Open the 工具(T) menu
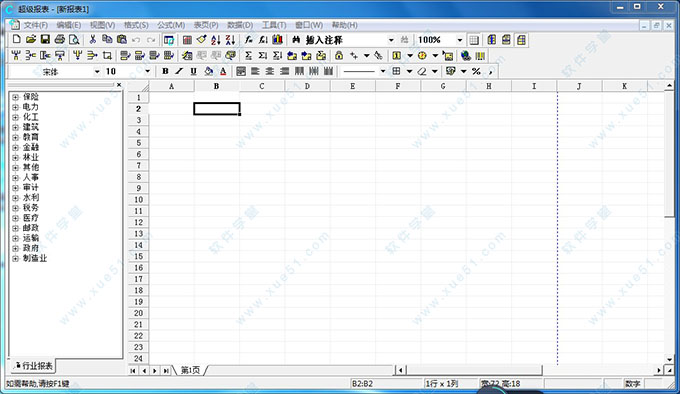680x394 pixels. pyautogui.click(x=274, y=25)
